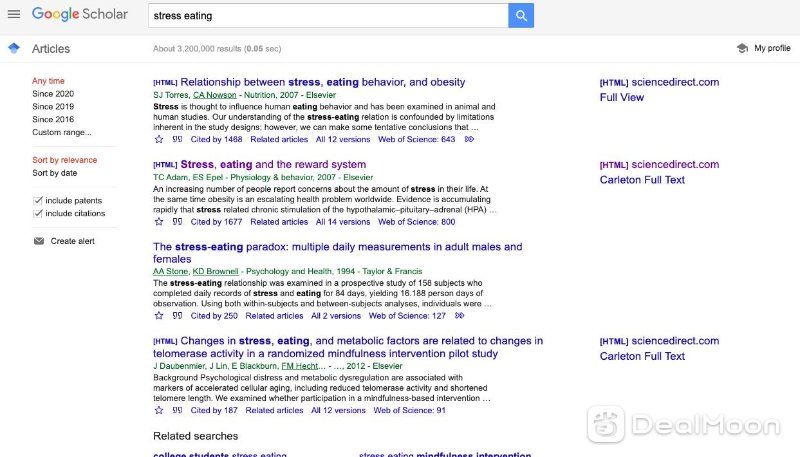Open All 14 versions link
Viewport: 800px width, 457px height.
click(x=343, y=222)
